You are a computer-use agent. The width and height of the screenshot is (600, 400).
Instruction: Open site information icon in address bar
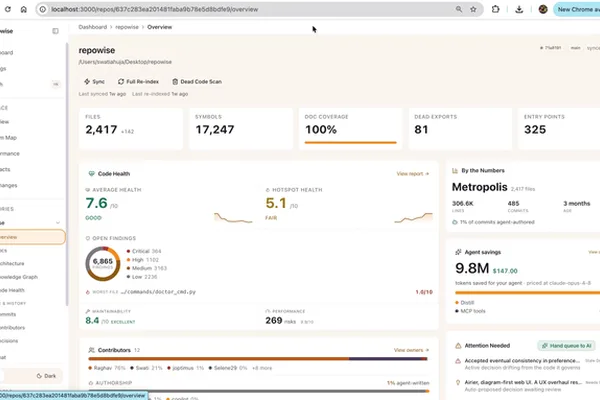[43, 9]
